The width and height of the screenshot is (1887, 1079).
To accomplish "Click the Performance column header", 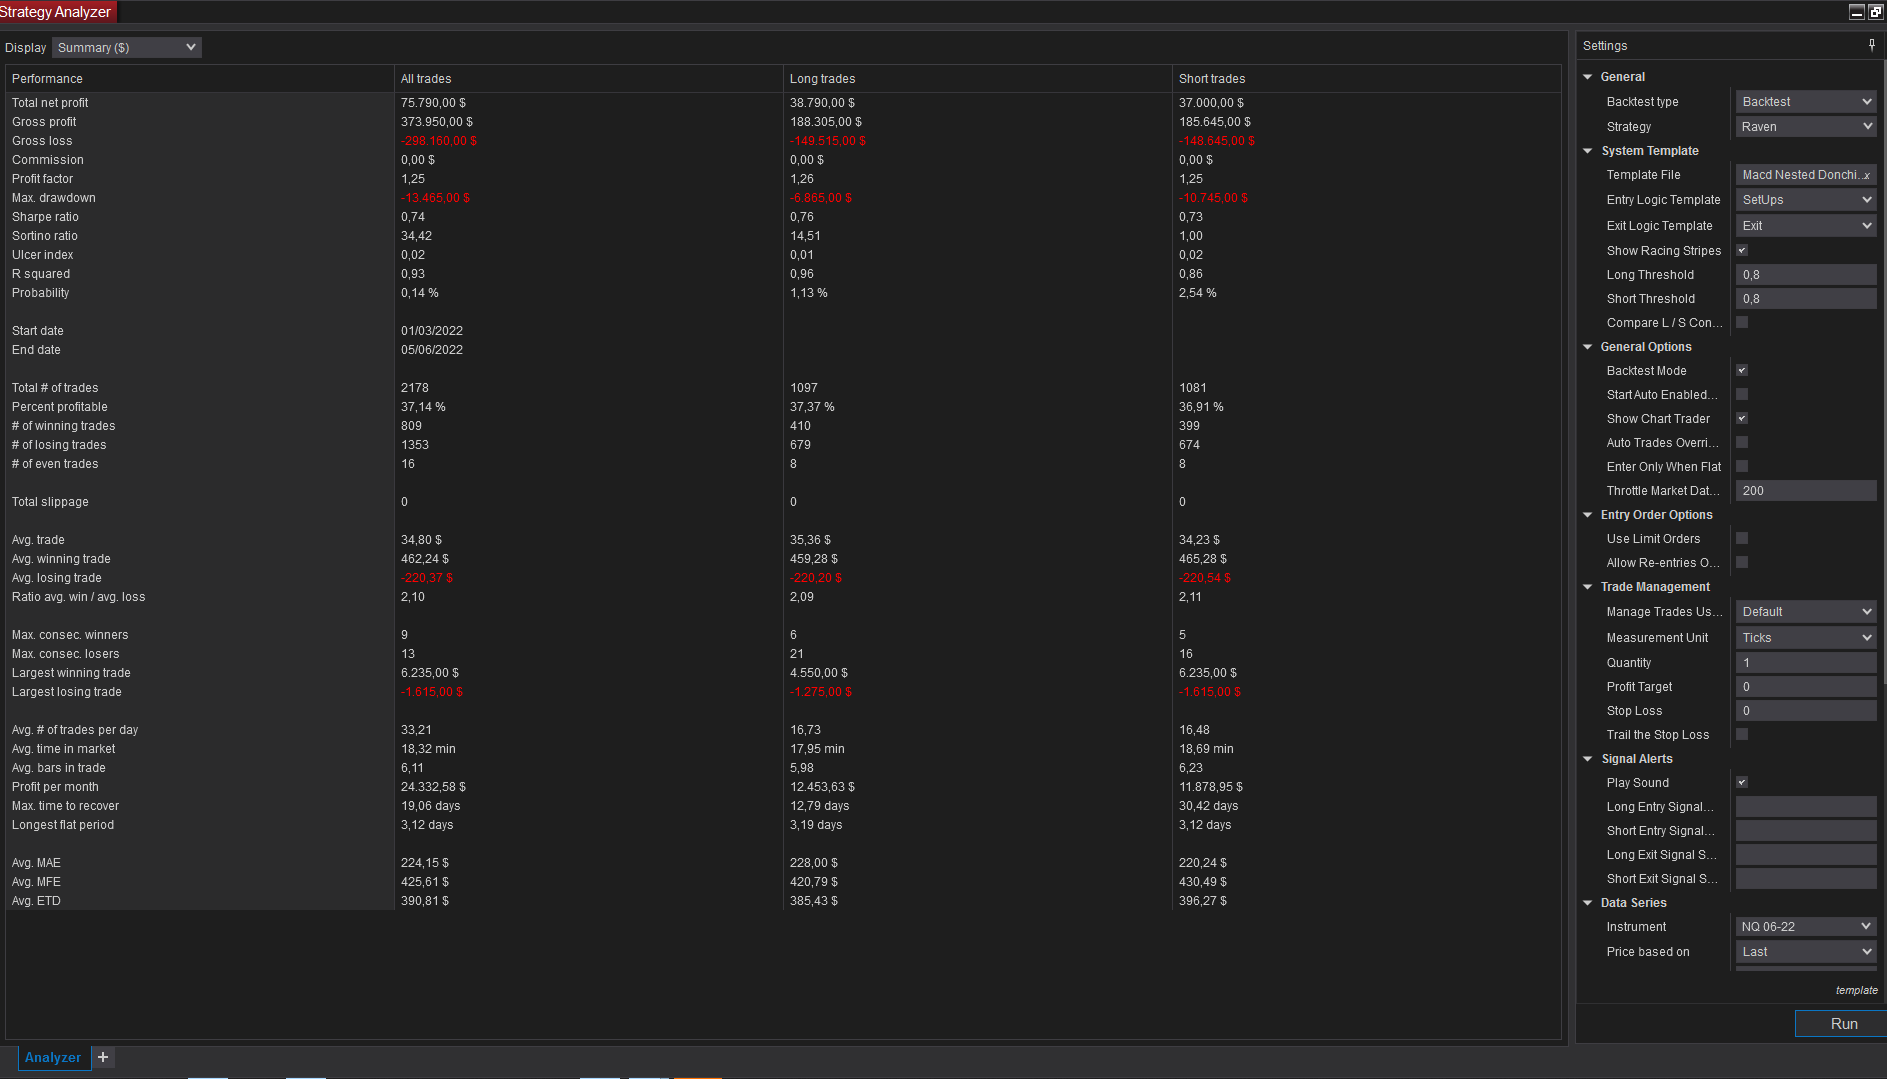I will click(x=200, y=79).
